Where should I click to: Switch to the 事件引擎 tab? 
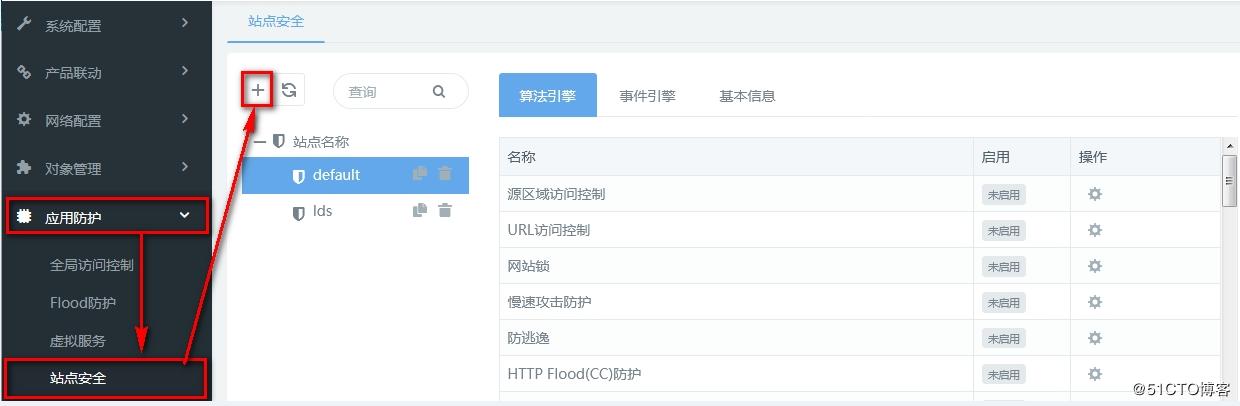(647, 96)
